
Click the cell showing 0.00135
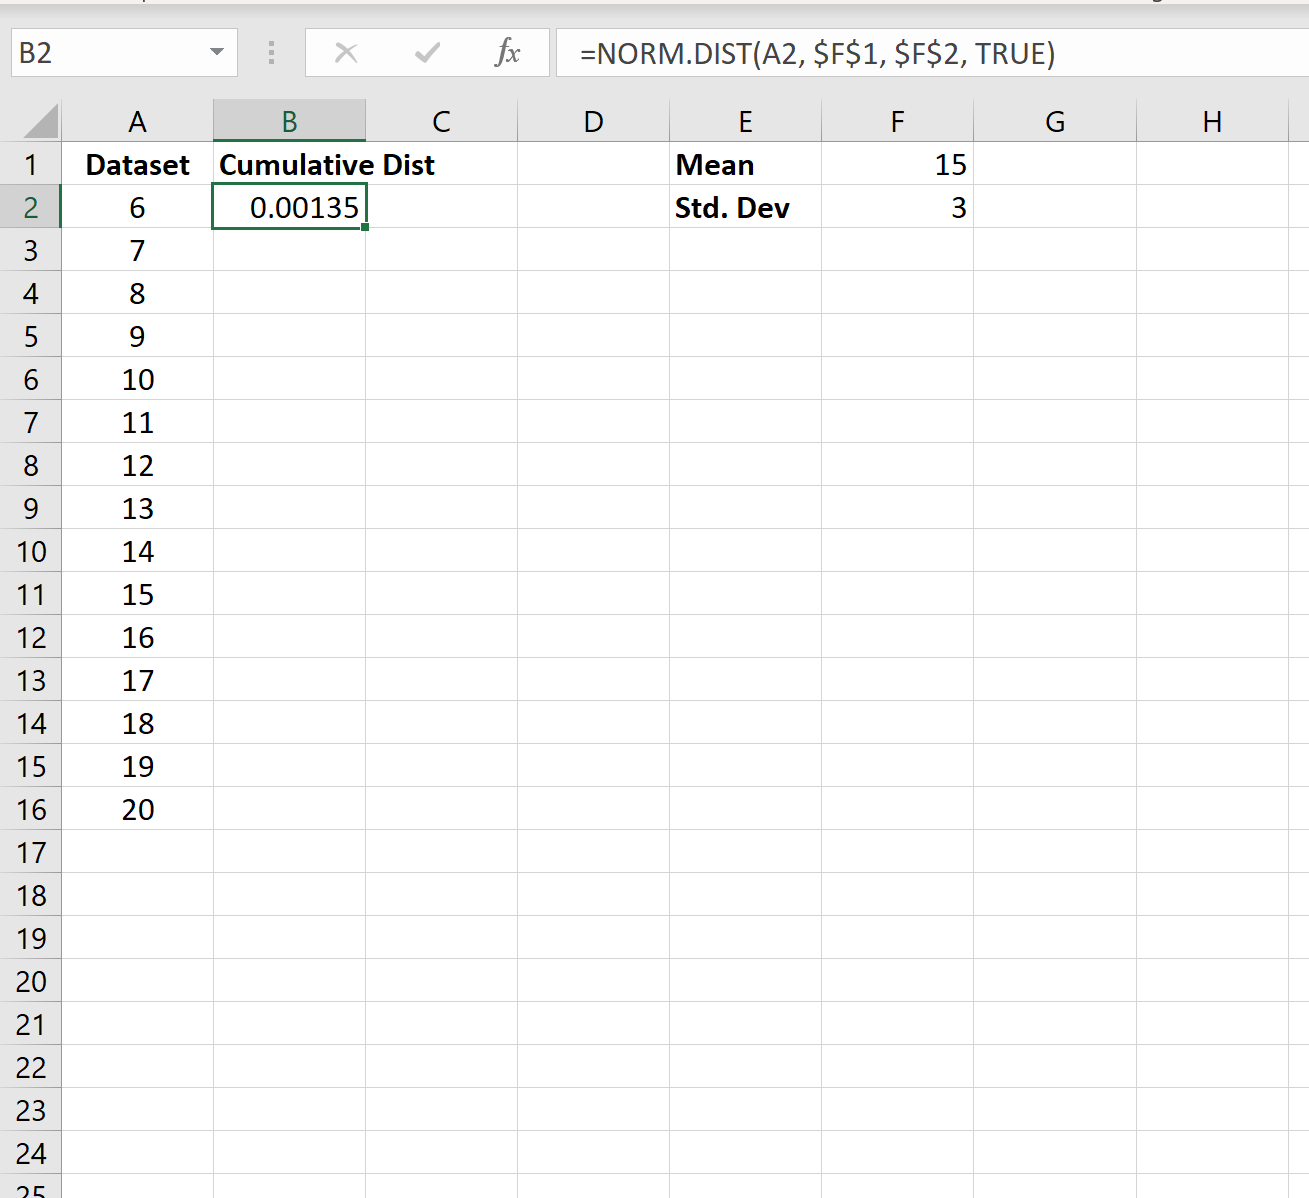(289, 207)
